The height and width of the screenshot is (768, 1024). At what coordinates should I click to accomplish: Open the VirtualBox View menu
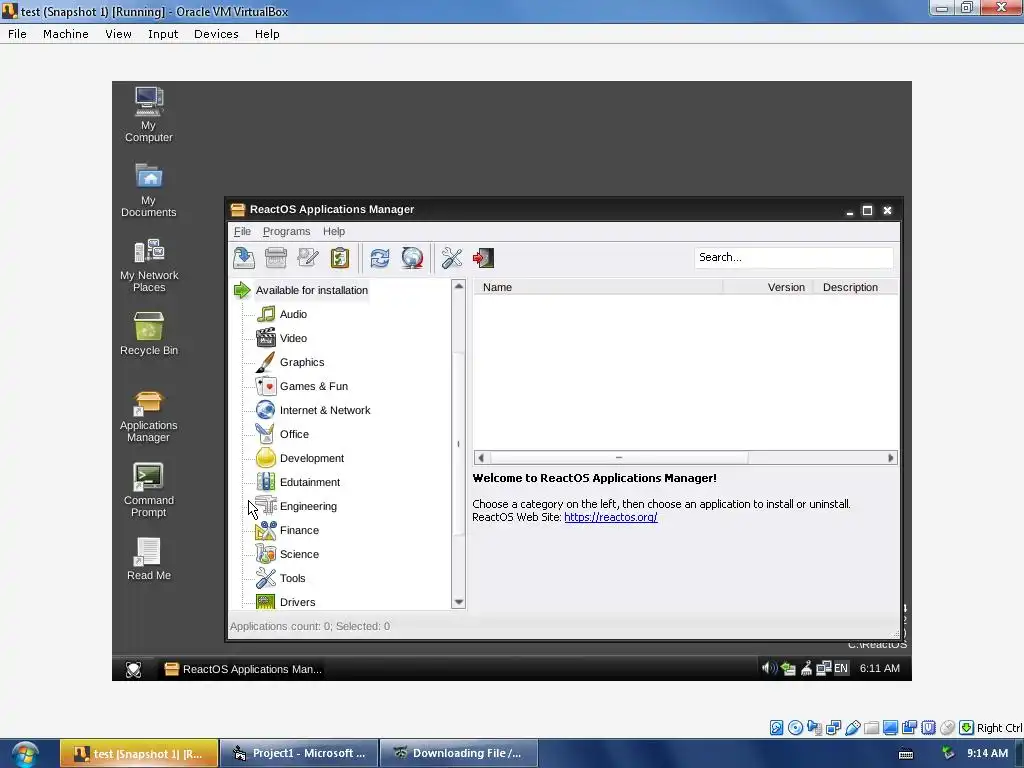[x=118, y=34]
